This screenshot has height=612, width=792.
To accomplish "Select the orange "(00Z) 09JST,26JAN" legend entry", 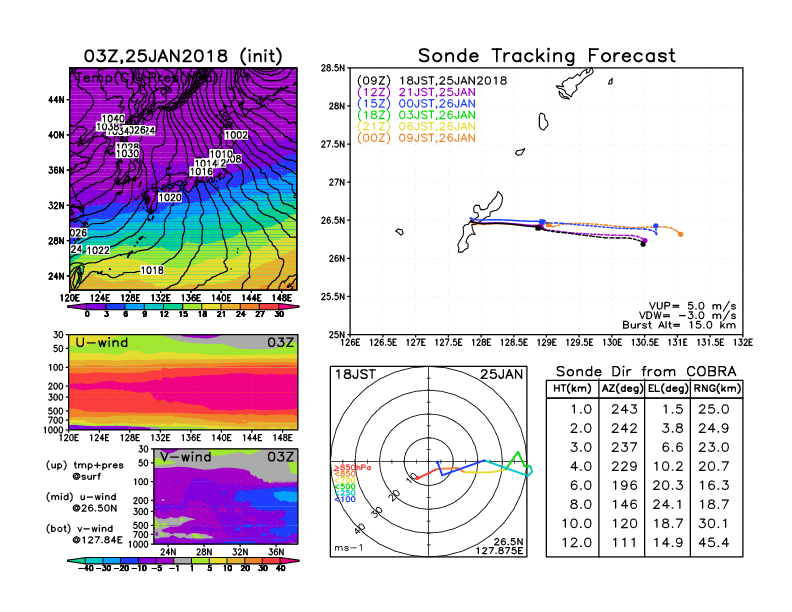I will tap(416, 138).
